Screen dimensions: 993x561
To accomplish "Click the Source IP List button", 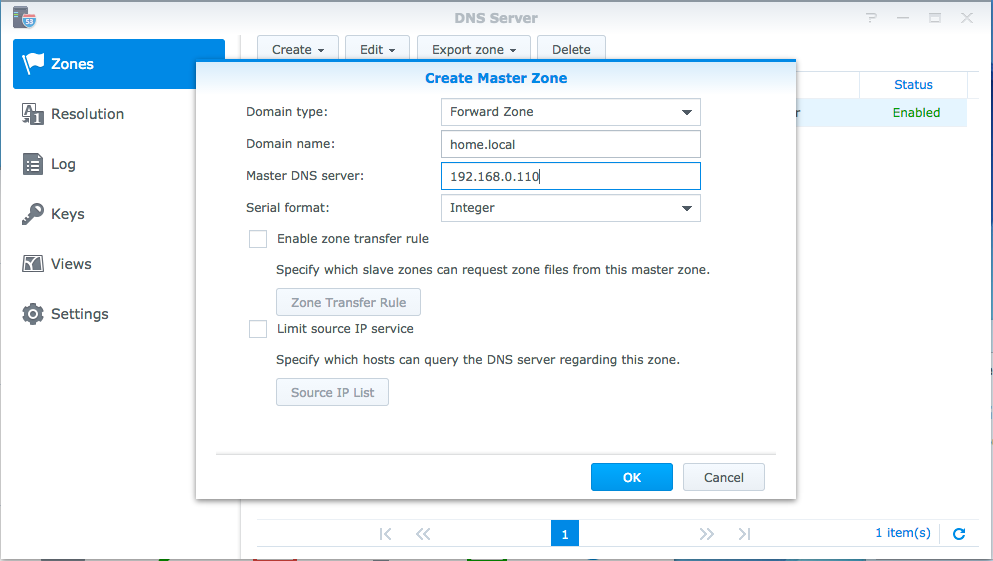I will [332, 393].
